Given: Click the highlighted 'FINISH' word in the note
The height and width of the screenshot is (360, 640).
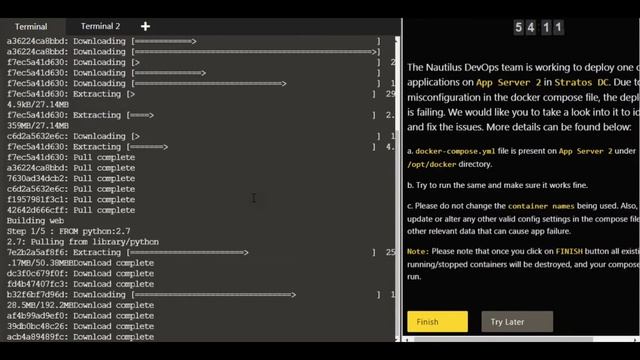Looking at the screenshot, I should tap(569, 251).
